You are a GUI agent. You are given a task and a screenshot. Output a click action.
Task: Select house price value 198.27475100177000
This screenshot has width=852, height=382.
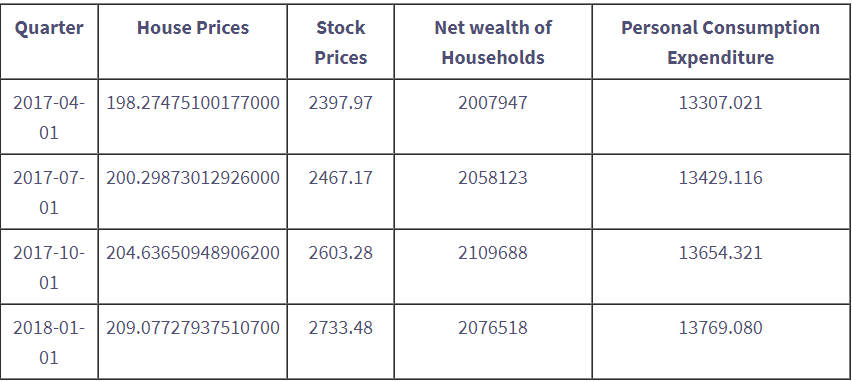193,103
